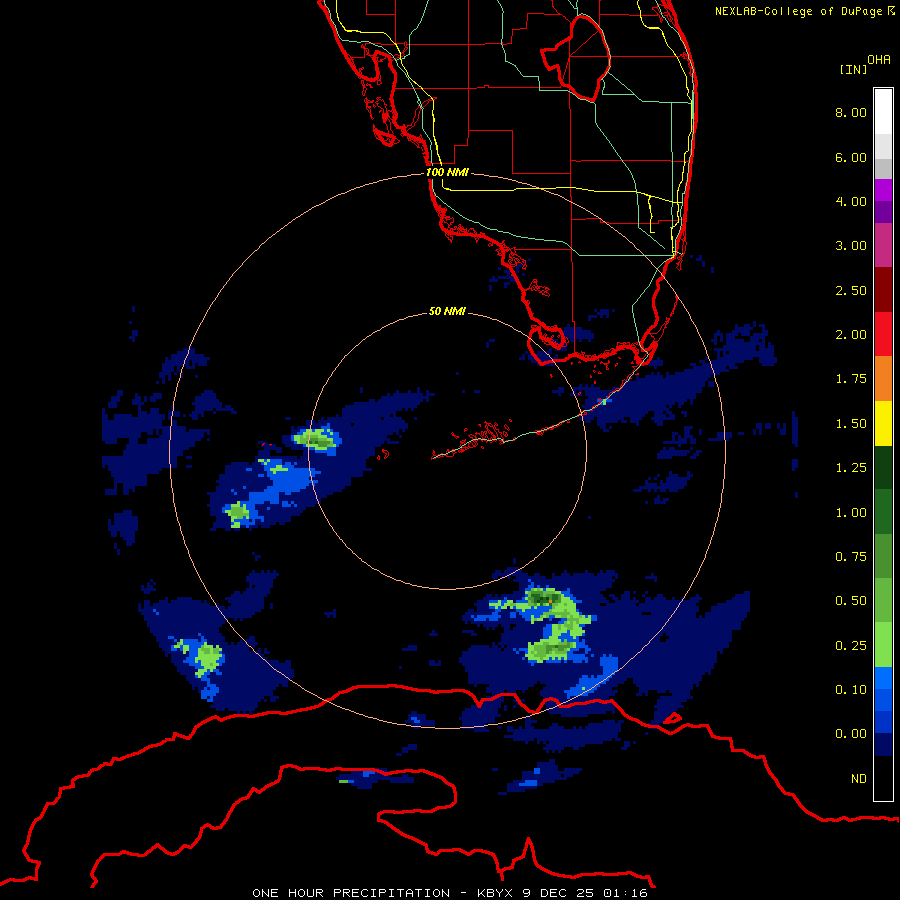Click the ND legend label
The width and height of the screenshot is (900, 900).
pyautogui.click(x=859, y=779)
